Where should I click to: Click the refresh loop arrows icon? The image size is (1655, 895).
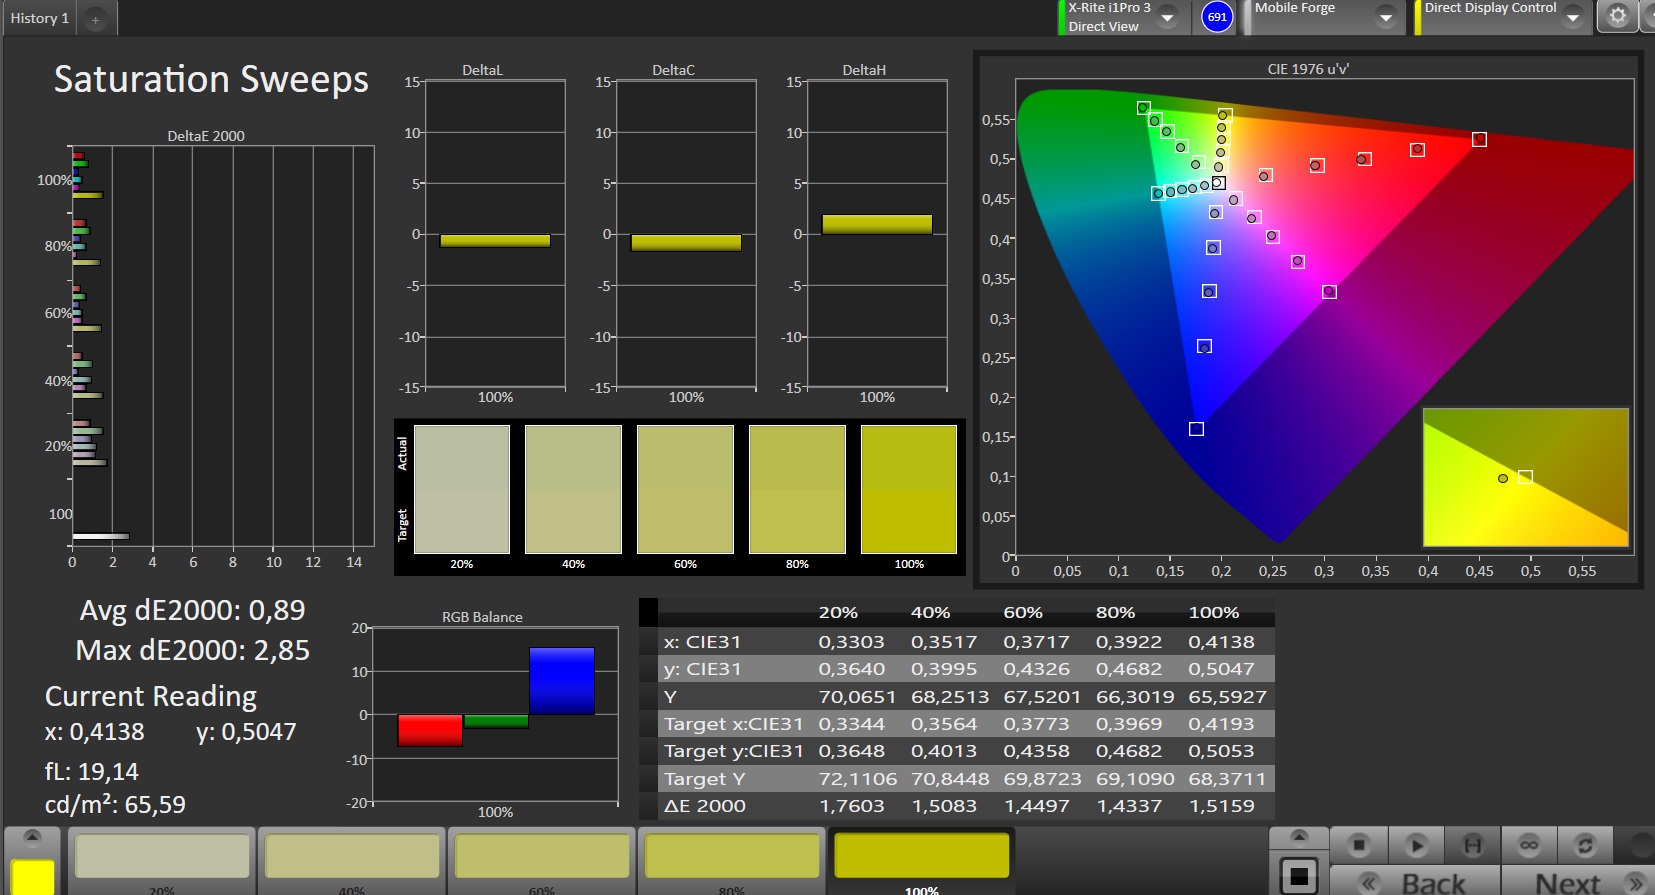point(1585,845)
